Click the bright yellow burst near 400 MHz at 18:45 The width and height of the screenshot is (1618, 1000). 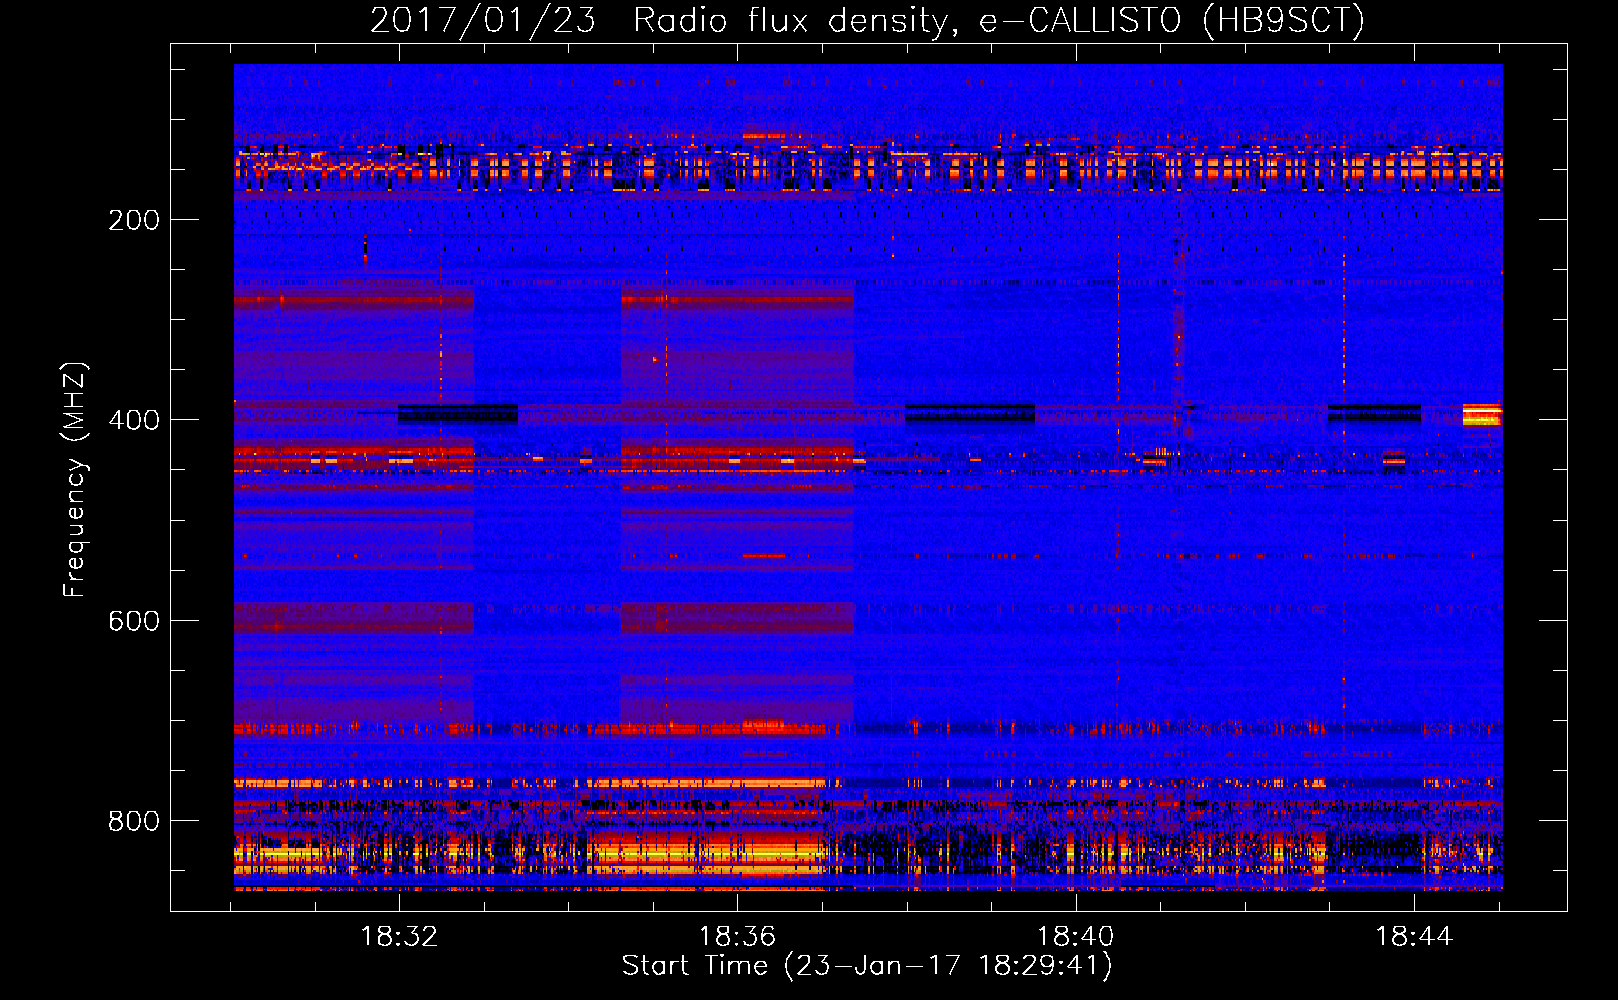pos(1482,414)
